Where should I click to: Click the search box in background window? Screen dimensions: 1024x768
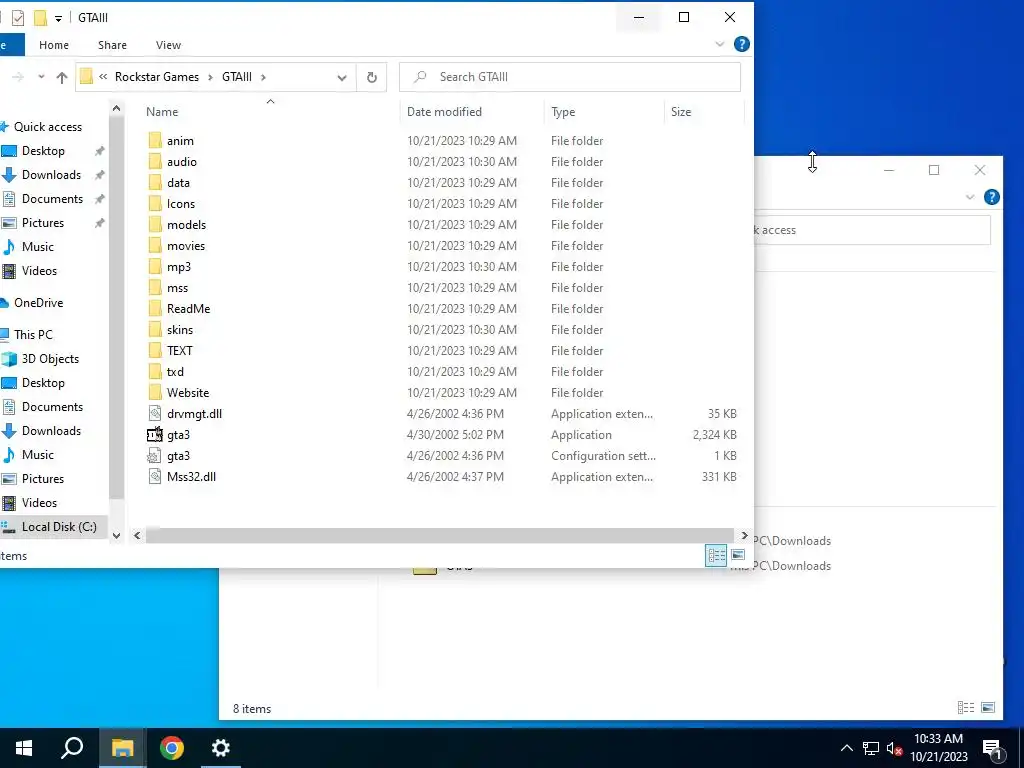pos(872,230)
